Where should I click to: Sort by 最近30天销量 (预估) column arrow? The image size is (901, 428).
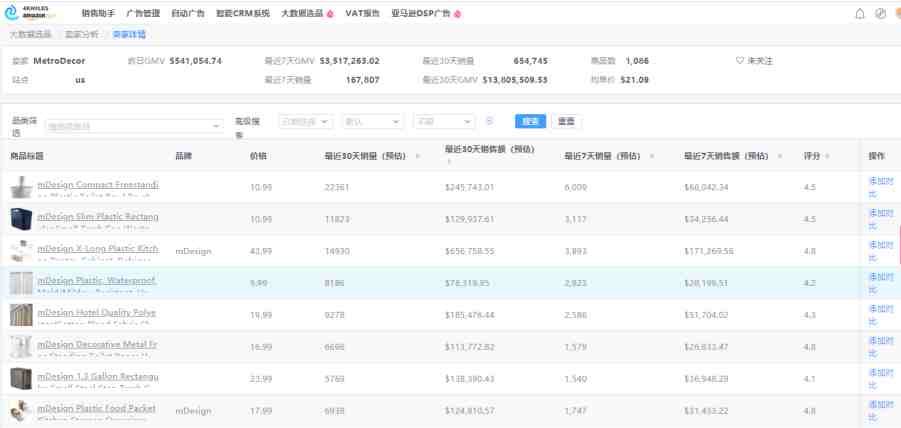pyautogui.click(x=418, y=156)
